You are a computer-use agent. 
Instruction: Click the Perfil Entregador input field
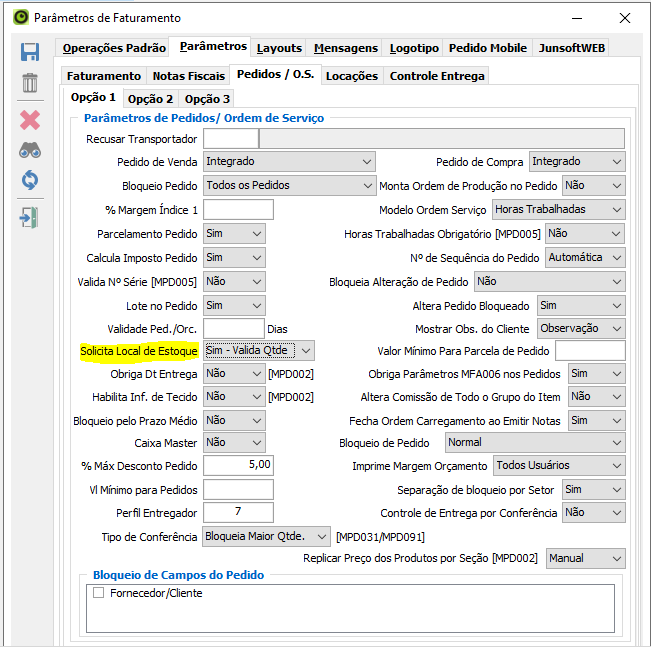click(238, 513)
